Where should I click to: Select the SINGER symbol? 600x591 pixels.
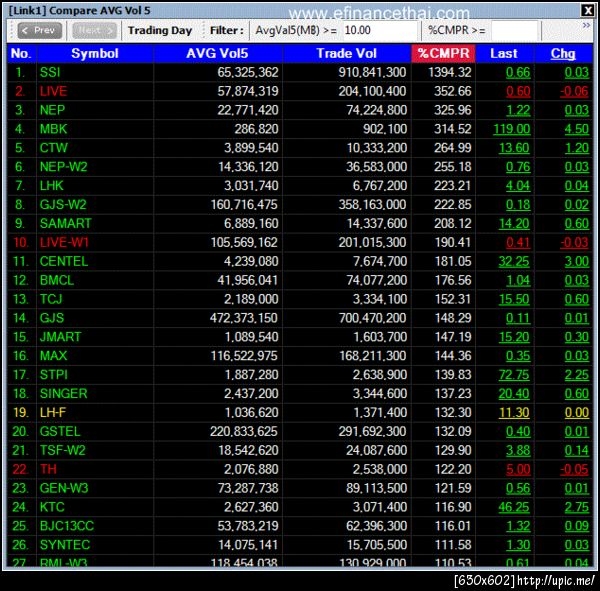click(64, 393)
